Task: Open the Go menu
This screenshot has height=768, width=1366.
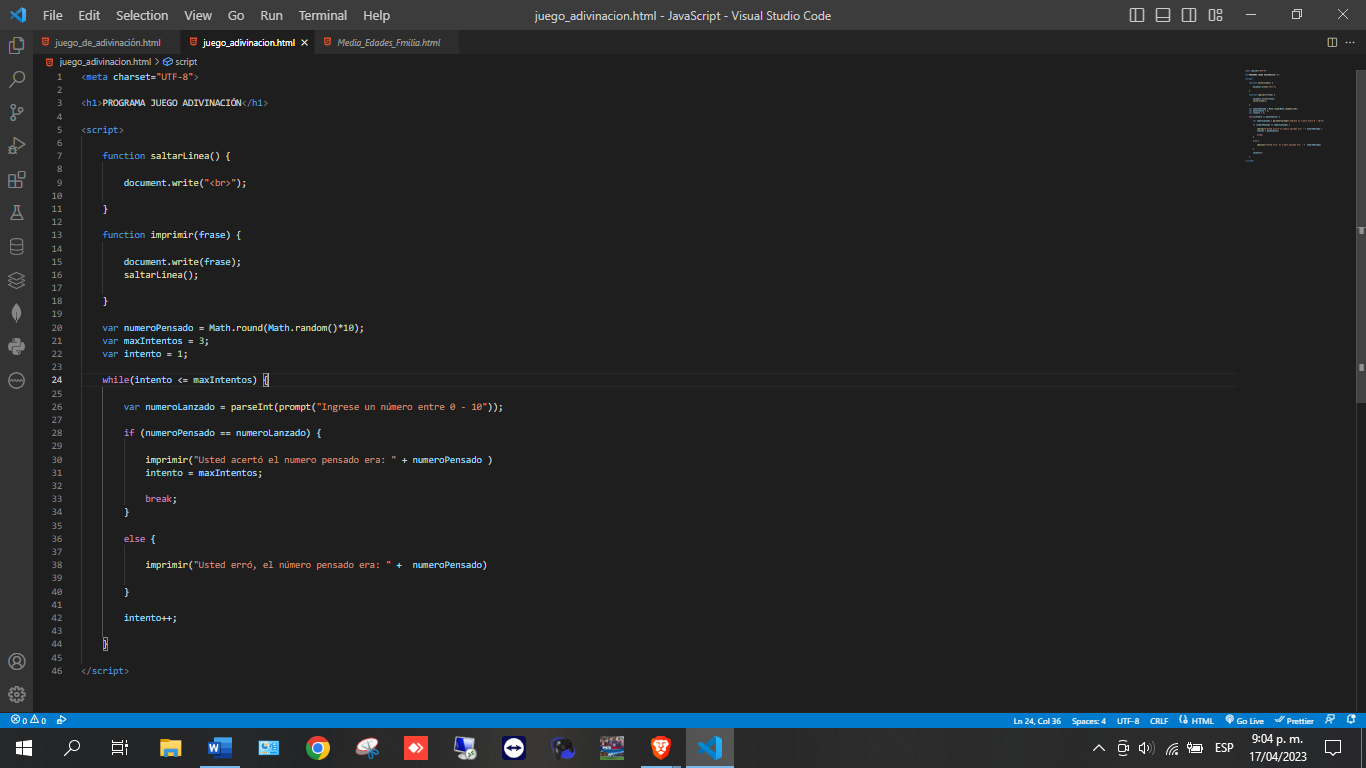Action: click(236, 15)
